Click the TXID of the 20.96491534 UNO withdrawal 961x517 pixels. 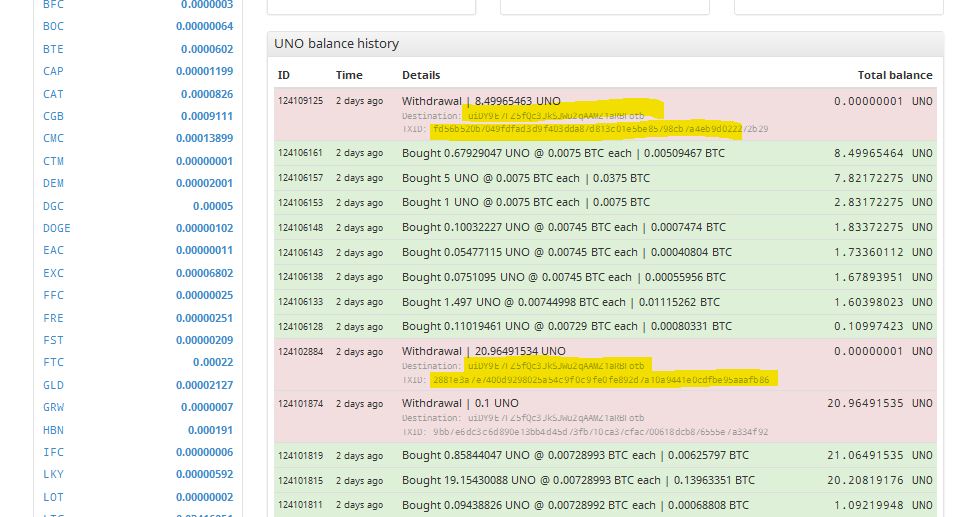(601, 380)
